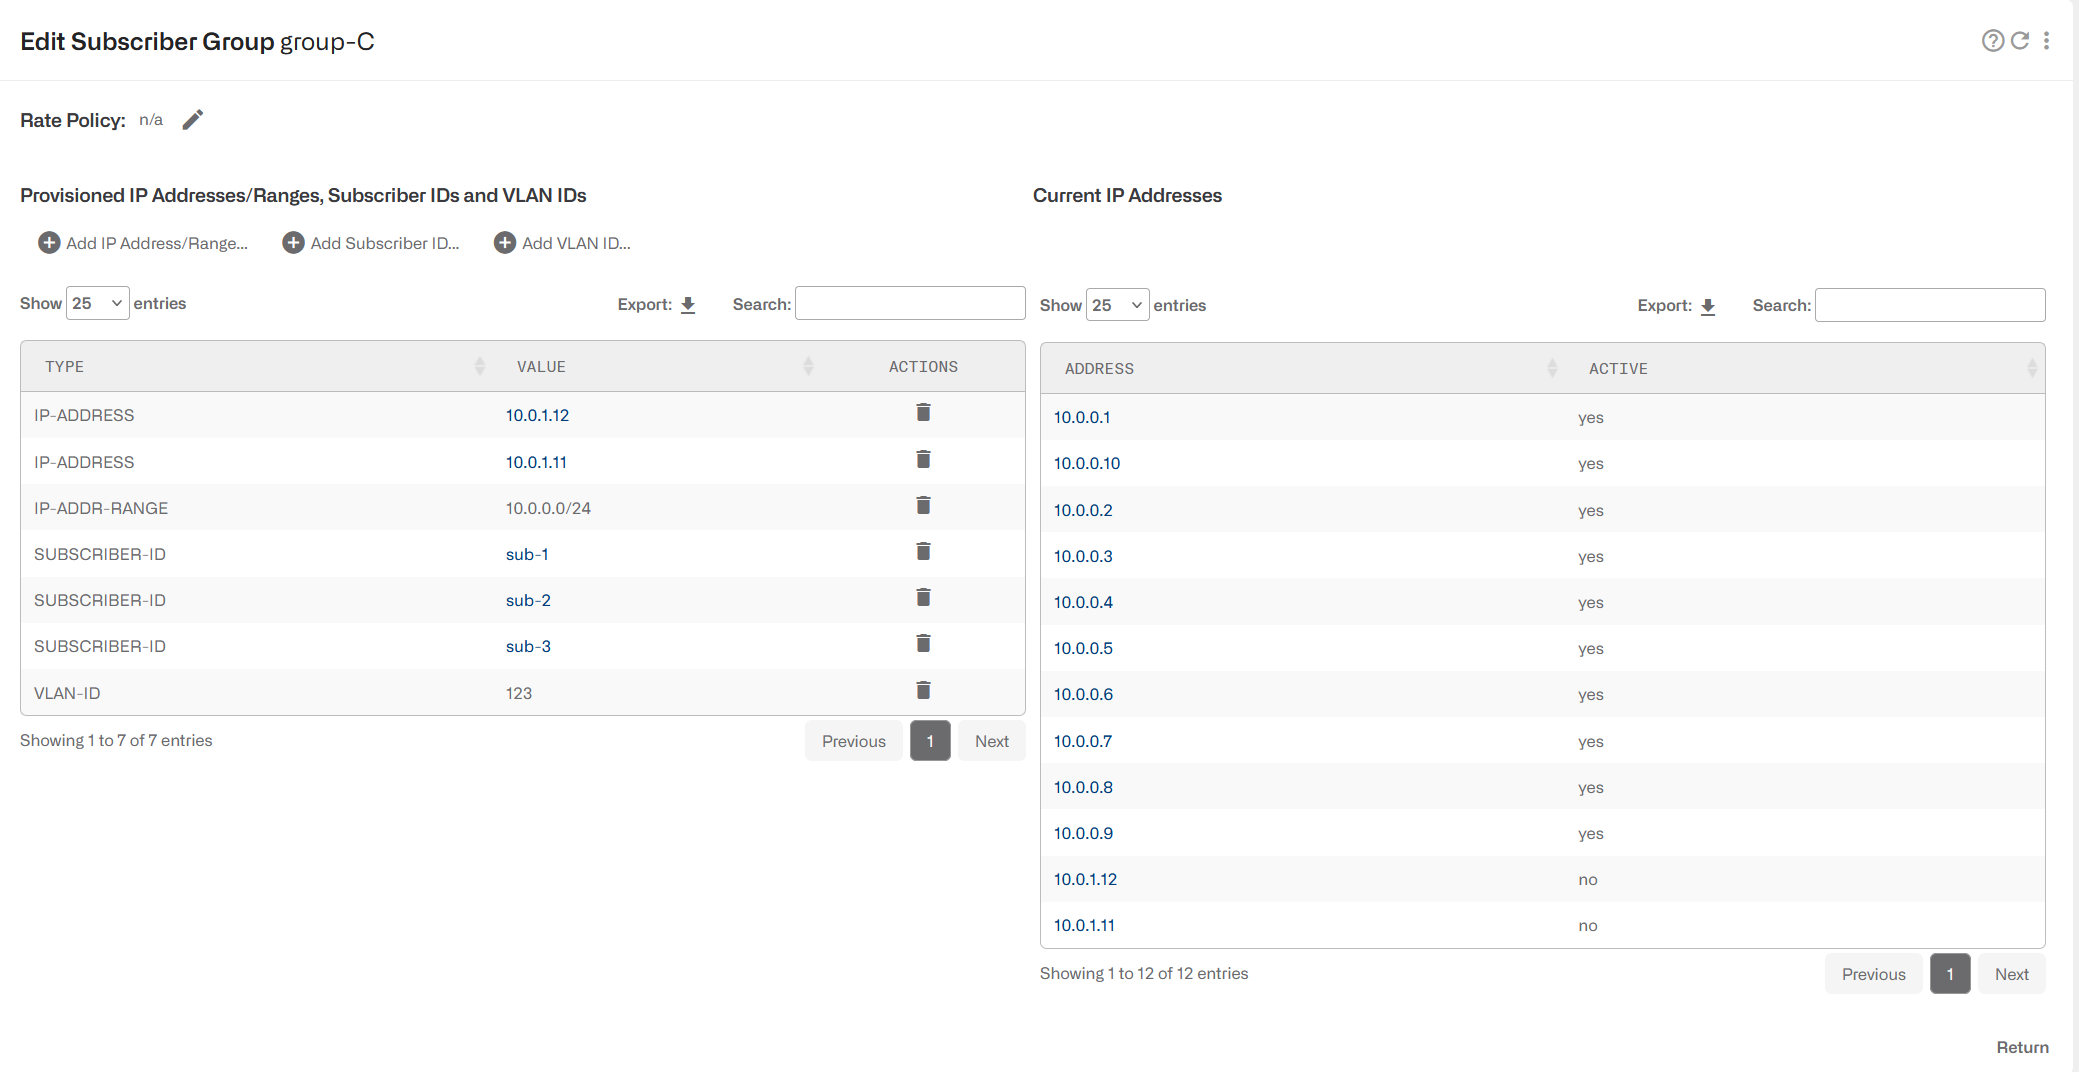The image size is (2079, 1072).
Task: Go to Previous page in Current IP Addresses
Action: pyautogui.click(x=1874, y=974)
